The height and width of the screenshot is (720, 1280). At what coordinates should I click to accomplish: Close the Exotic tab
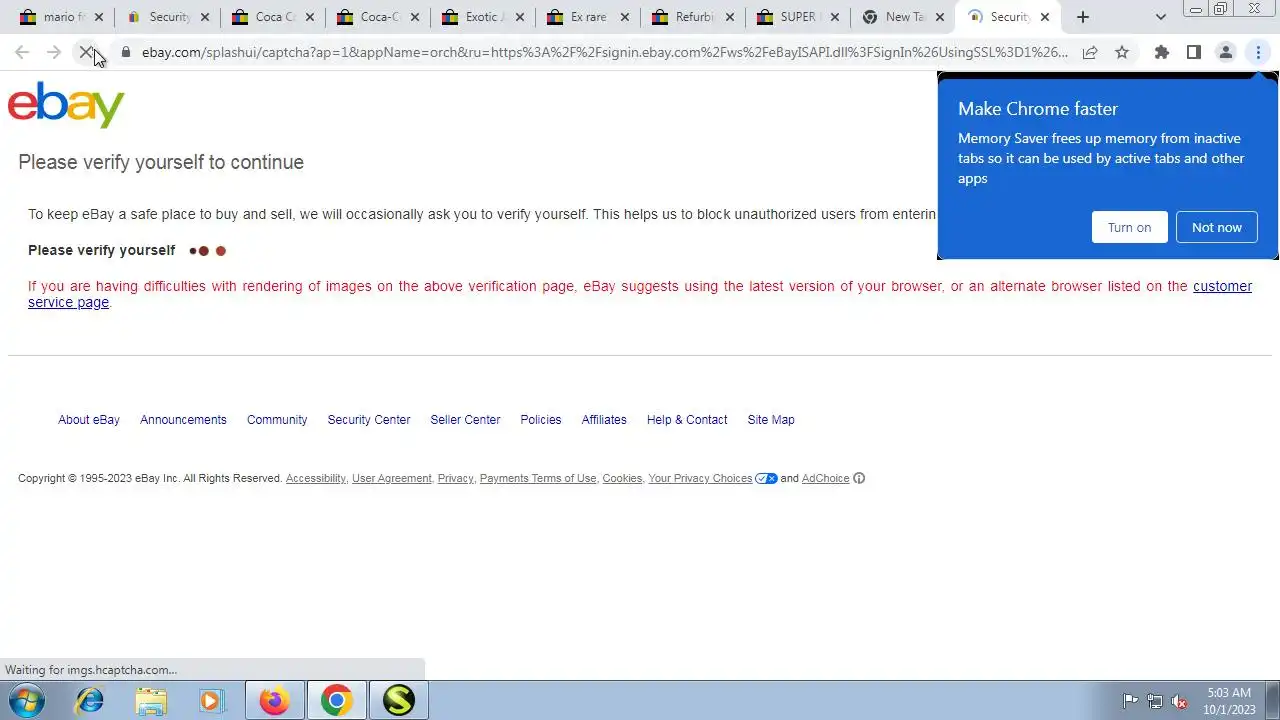point(520,17)
